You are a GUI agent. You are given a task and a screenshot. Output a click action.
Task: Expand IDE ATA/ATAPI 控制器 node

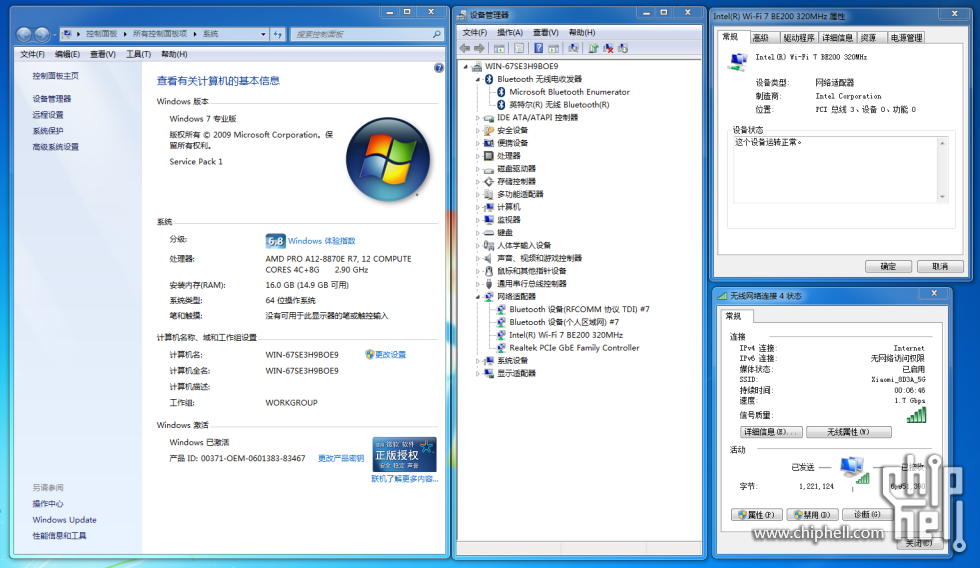[x=478, y=117]
